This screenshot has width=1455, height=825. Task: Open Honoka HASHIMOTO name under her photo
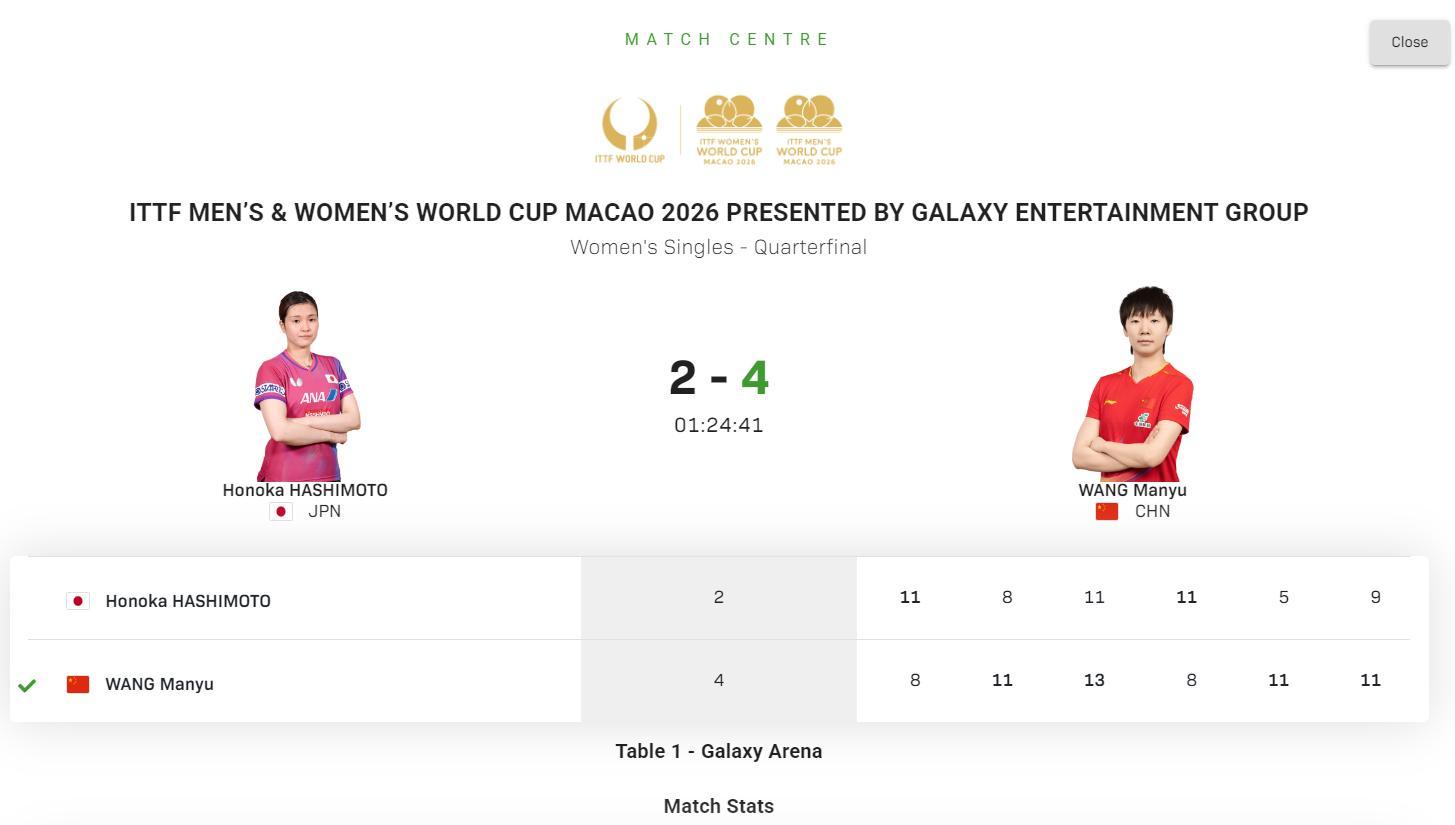pos(305,490)
